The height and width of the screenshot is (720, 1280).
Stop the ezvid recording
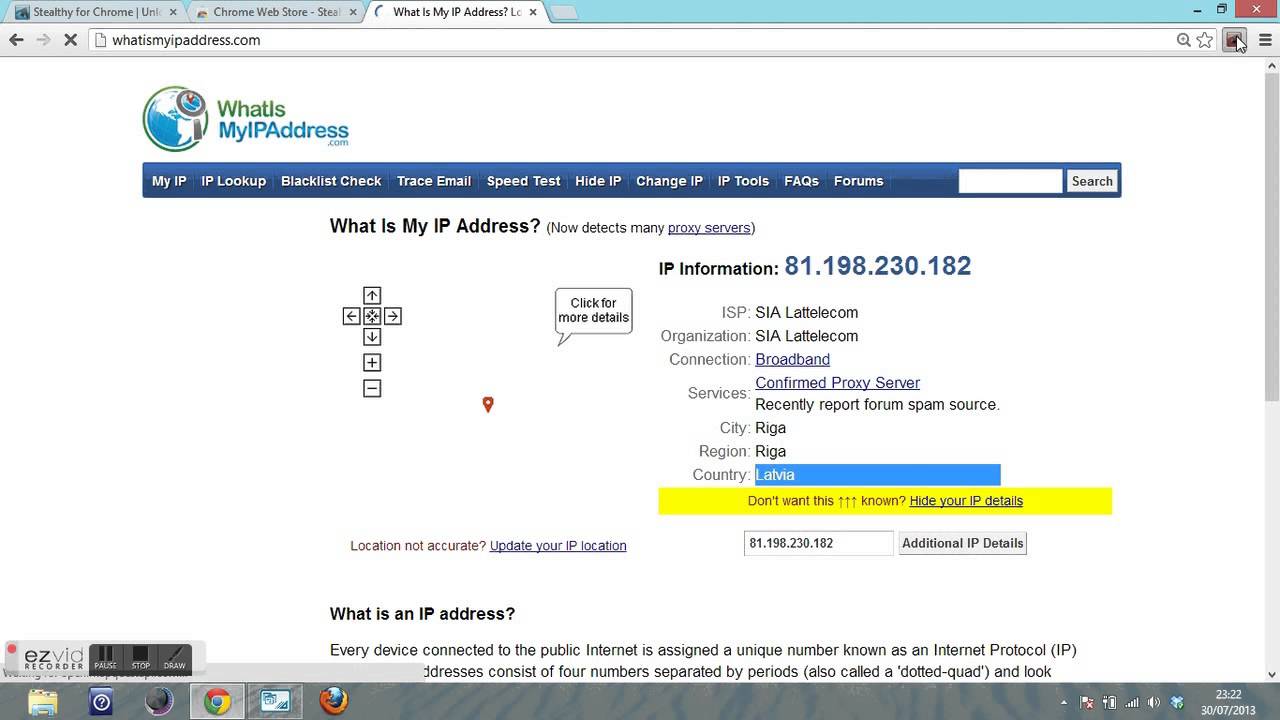tap(140, 657)
